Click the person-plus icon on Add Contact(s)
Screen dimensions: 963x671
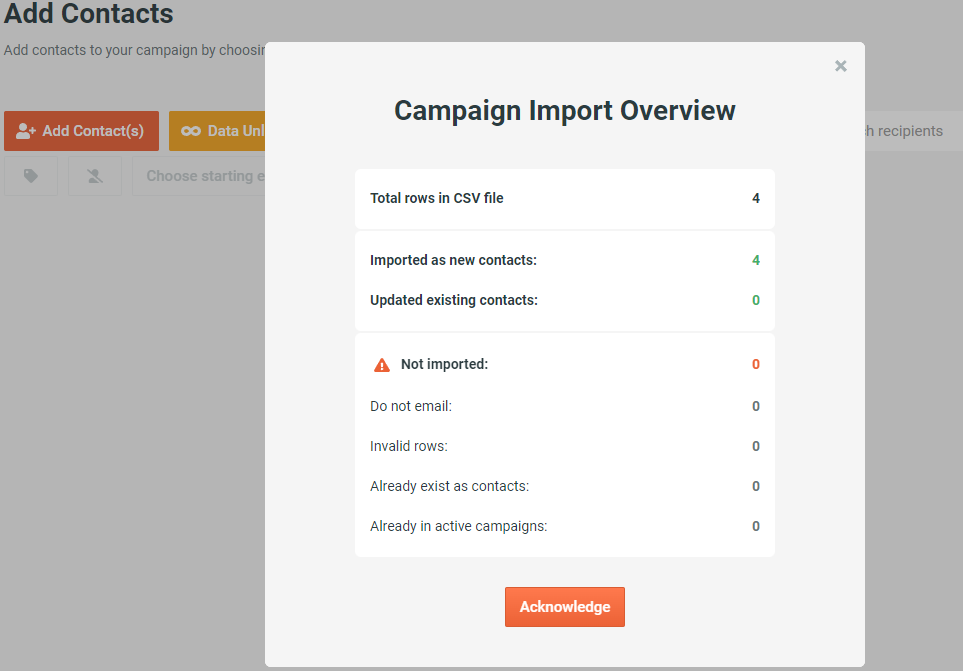(x=27, y=130)
